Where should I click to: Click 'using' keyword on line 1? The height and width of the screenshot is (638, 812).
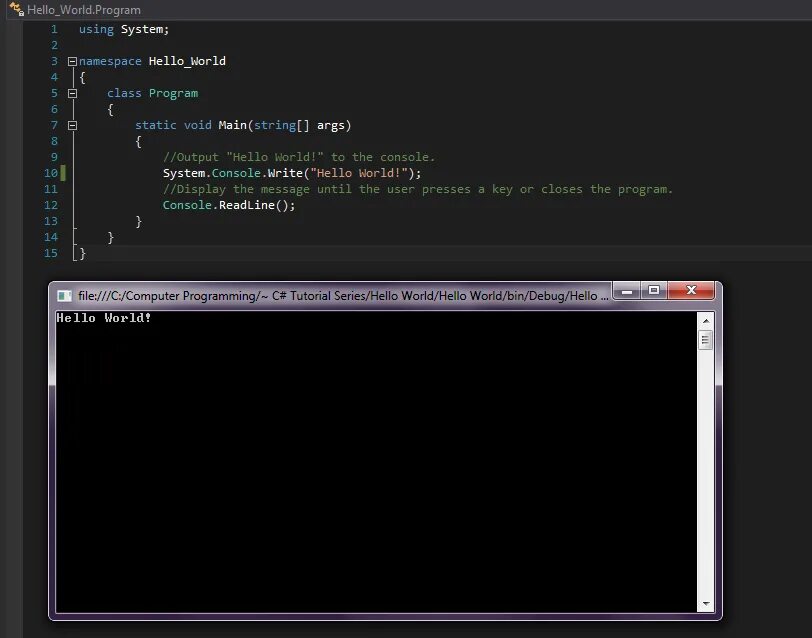tap(96, 30)
